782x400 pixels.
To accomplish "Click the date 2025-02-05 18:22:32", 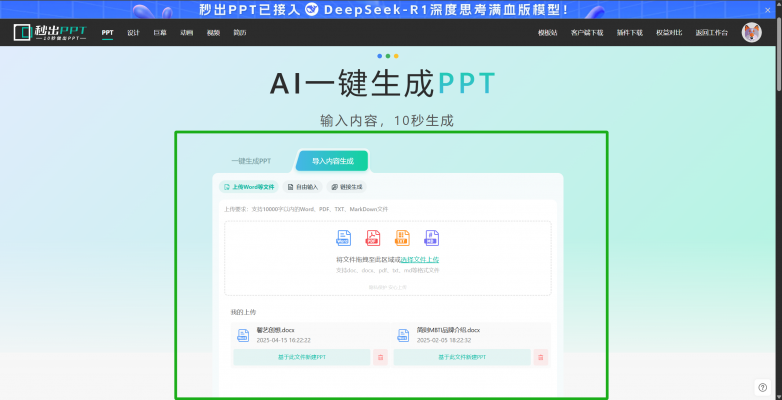I will click(444, 340).
